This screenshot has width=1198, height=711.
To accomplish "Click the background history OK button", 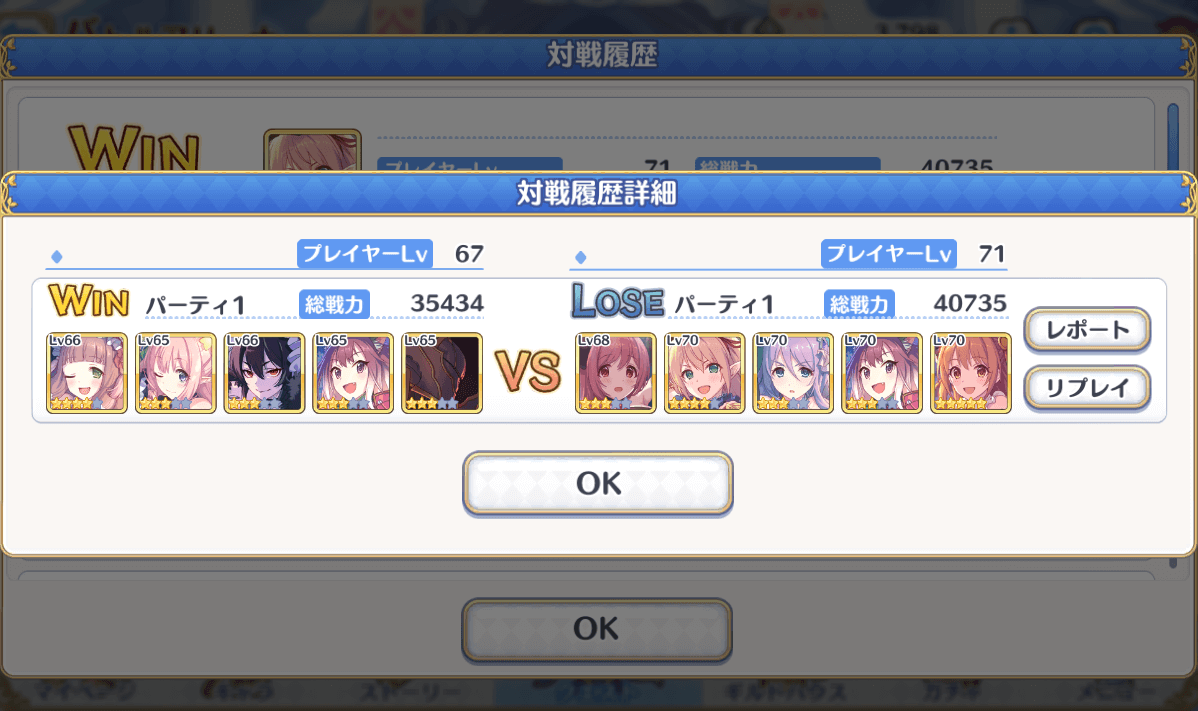I will coord(597,629).
